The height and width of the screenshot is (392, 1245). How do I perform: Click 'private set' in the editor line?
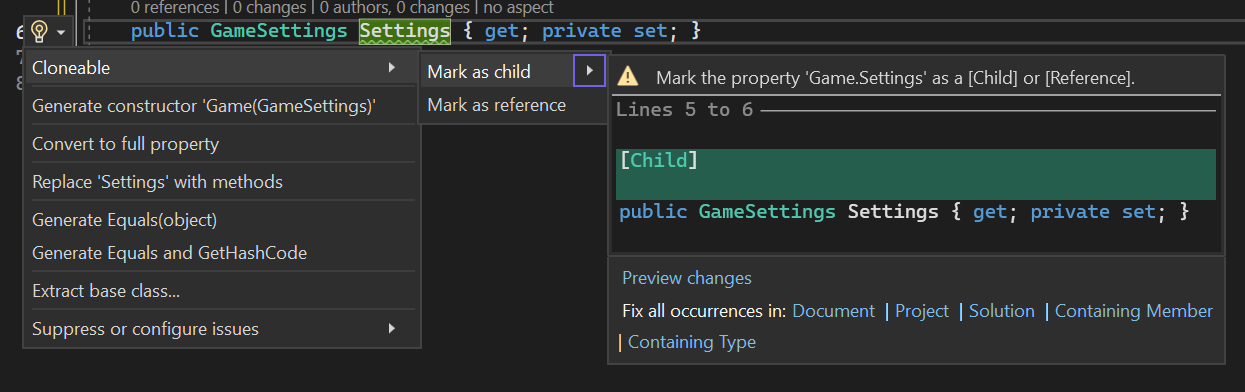[604, 31]
